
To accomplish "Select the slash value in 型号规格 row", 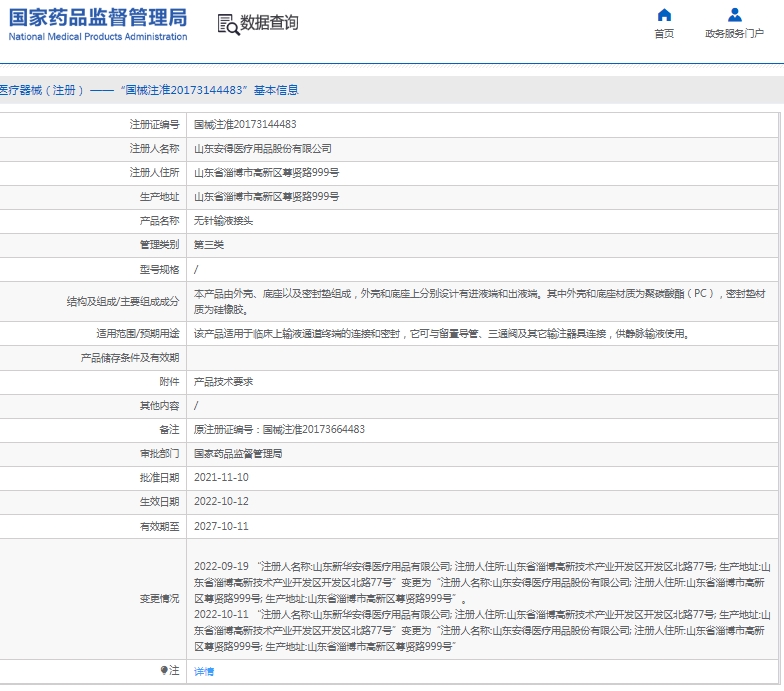I will point(196,270).
